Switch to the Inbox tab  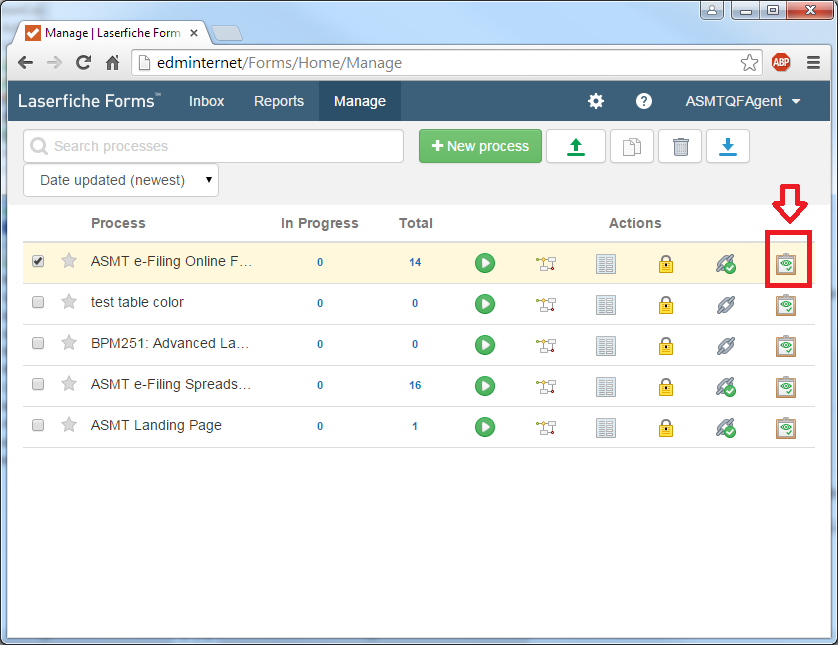pos(206,101)
